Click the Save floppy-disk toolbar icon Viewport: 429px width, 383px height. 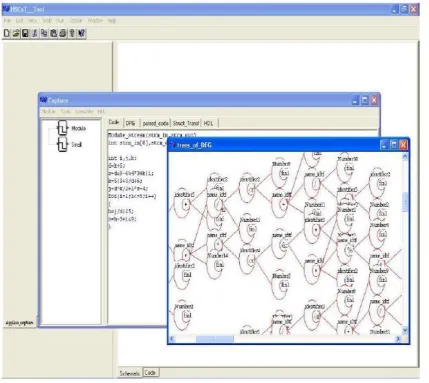point(25,33)
